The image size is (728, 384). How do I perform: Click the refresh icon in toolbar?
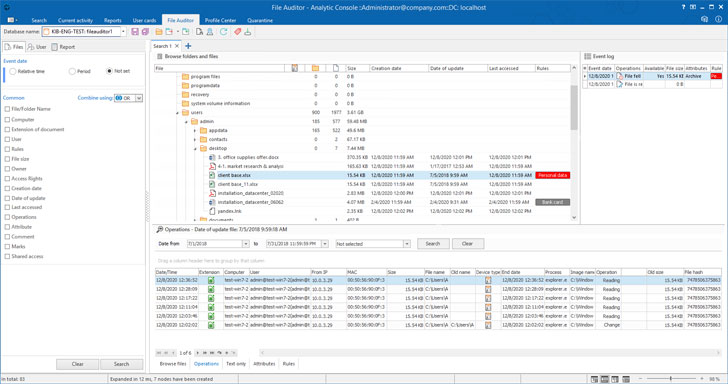tap(224, 32)
